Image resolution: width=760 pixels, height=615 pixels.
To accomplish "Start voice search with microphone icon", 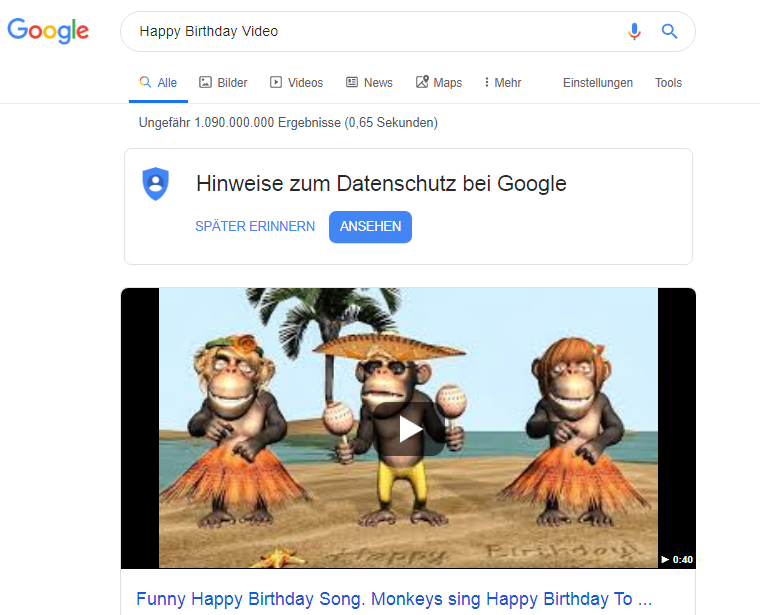I will (634, 31).
